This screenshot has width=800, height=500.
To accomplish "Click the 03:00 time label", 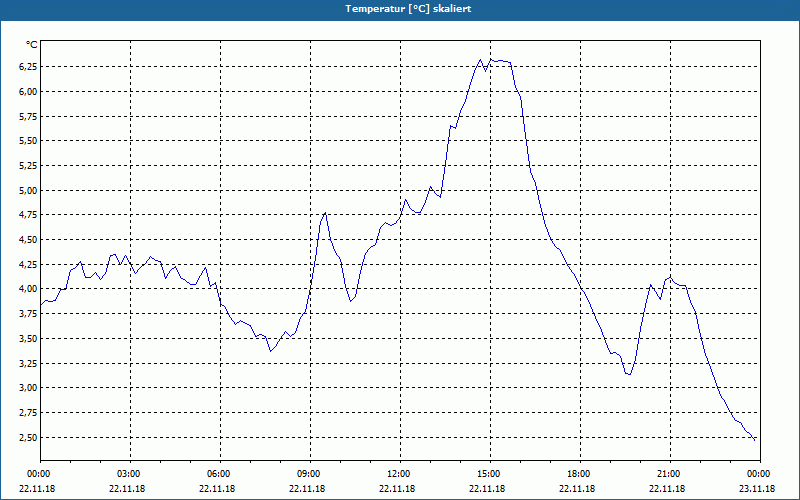I will (130, 473).
